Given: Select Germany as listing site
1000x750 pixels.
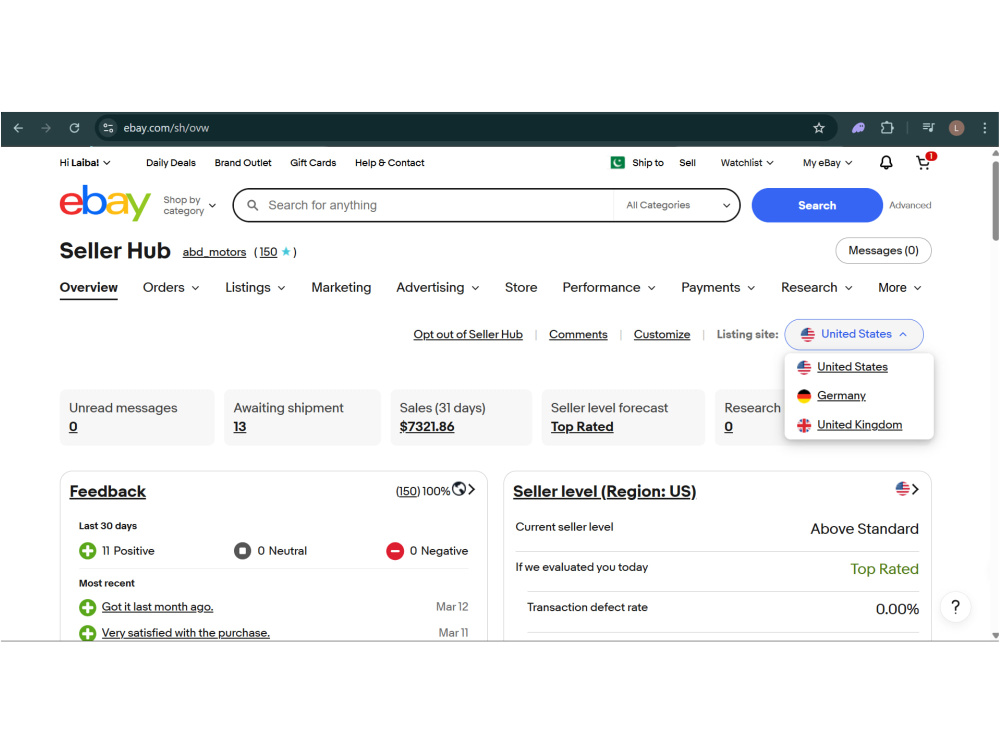Looking at the screenshot, I should (841, 396).
